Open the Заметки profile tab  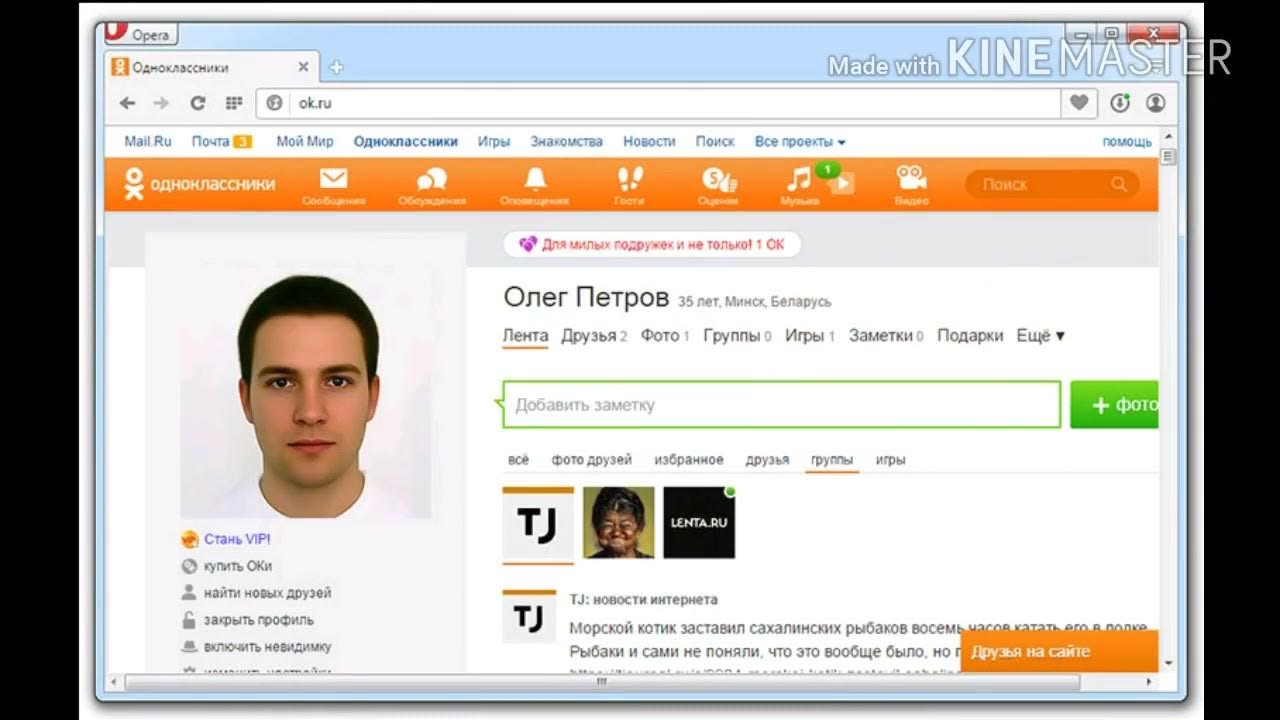pos(886,336)
